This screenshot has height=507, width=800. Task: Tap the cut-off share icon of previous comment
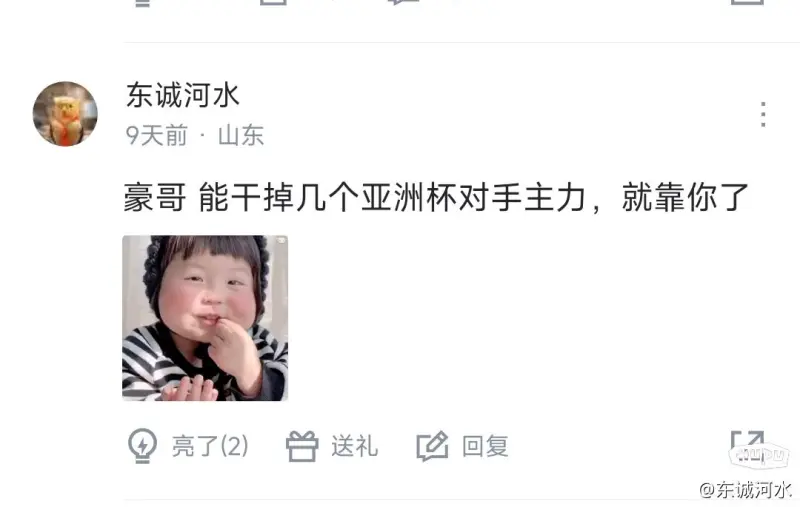click(x=747, y=3)
